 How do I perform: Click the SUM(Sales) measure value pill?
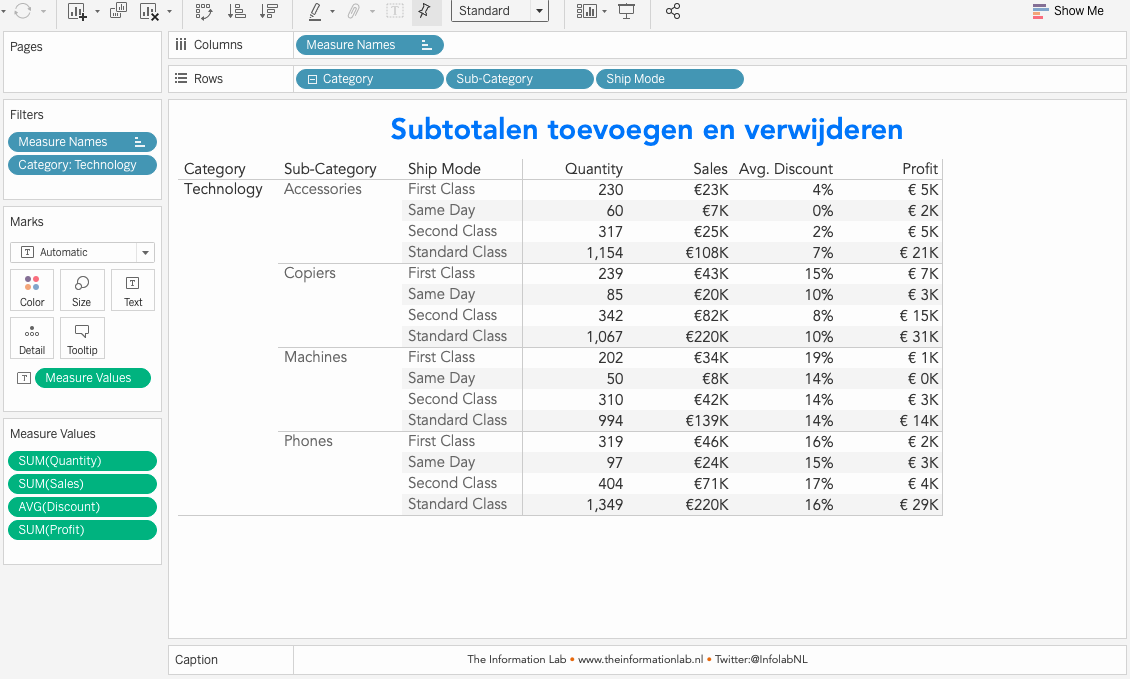pos(82,484)
